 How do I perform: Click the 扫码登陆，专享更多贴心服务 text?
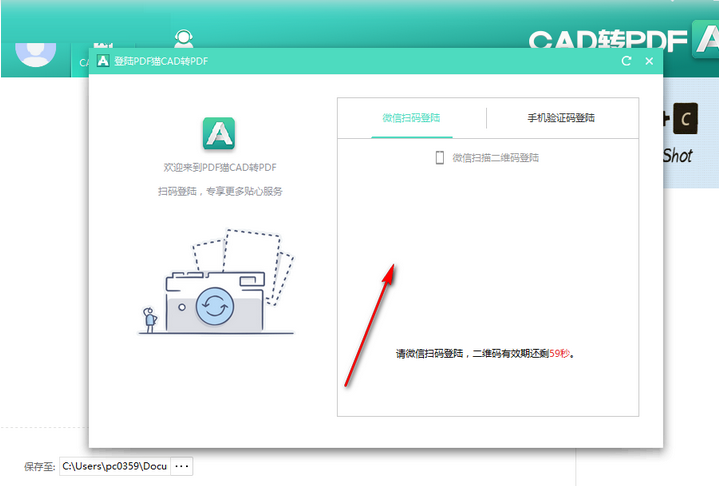pos(220,191)
